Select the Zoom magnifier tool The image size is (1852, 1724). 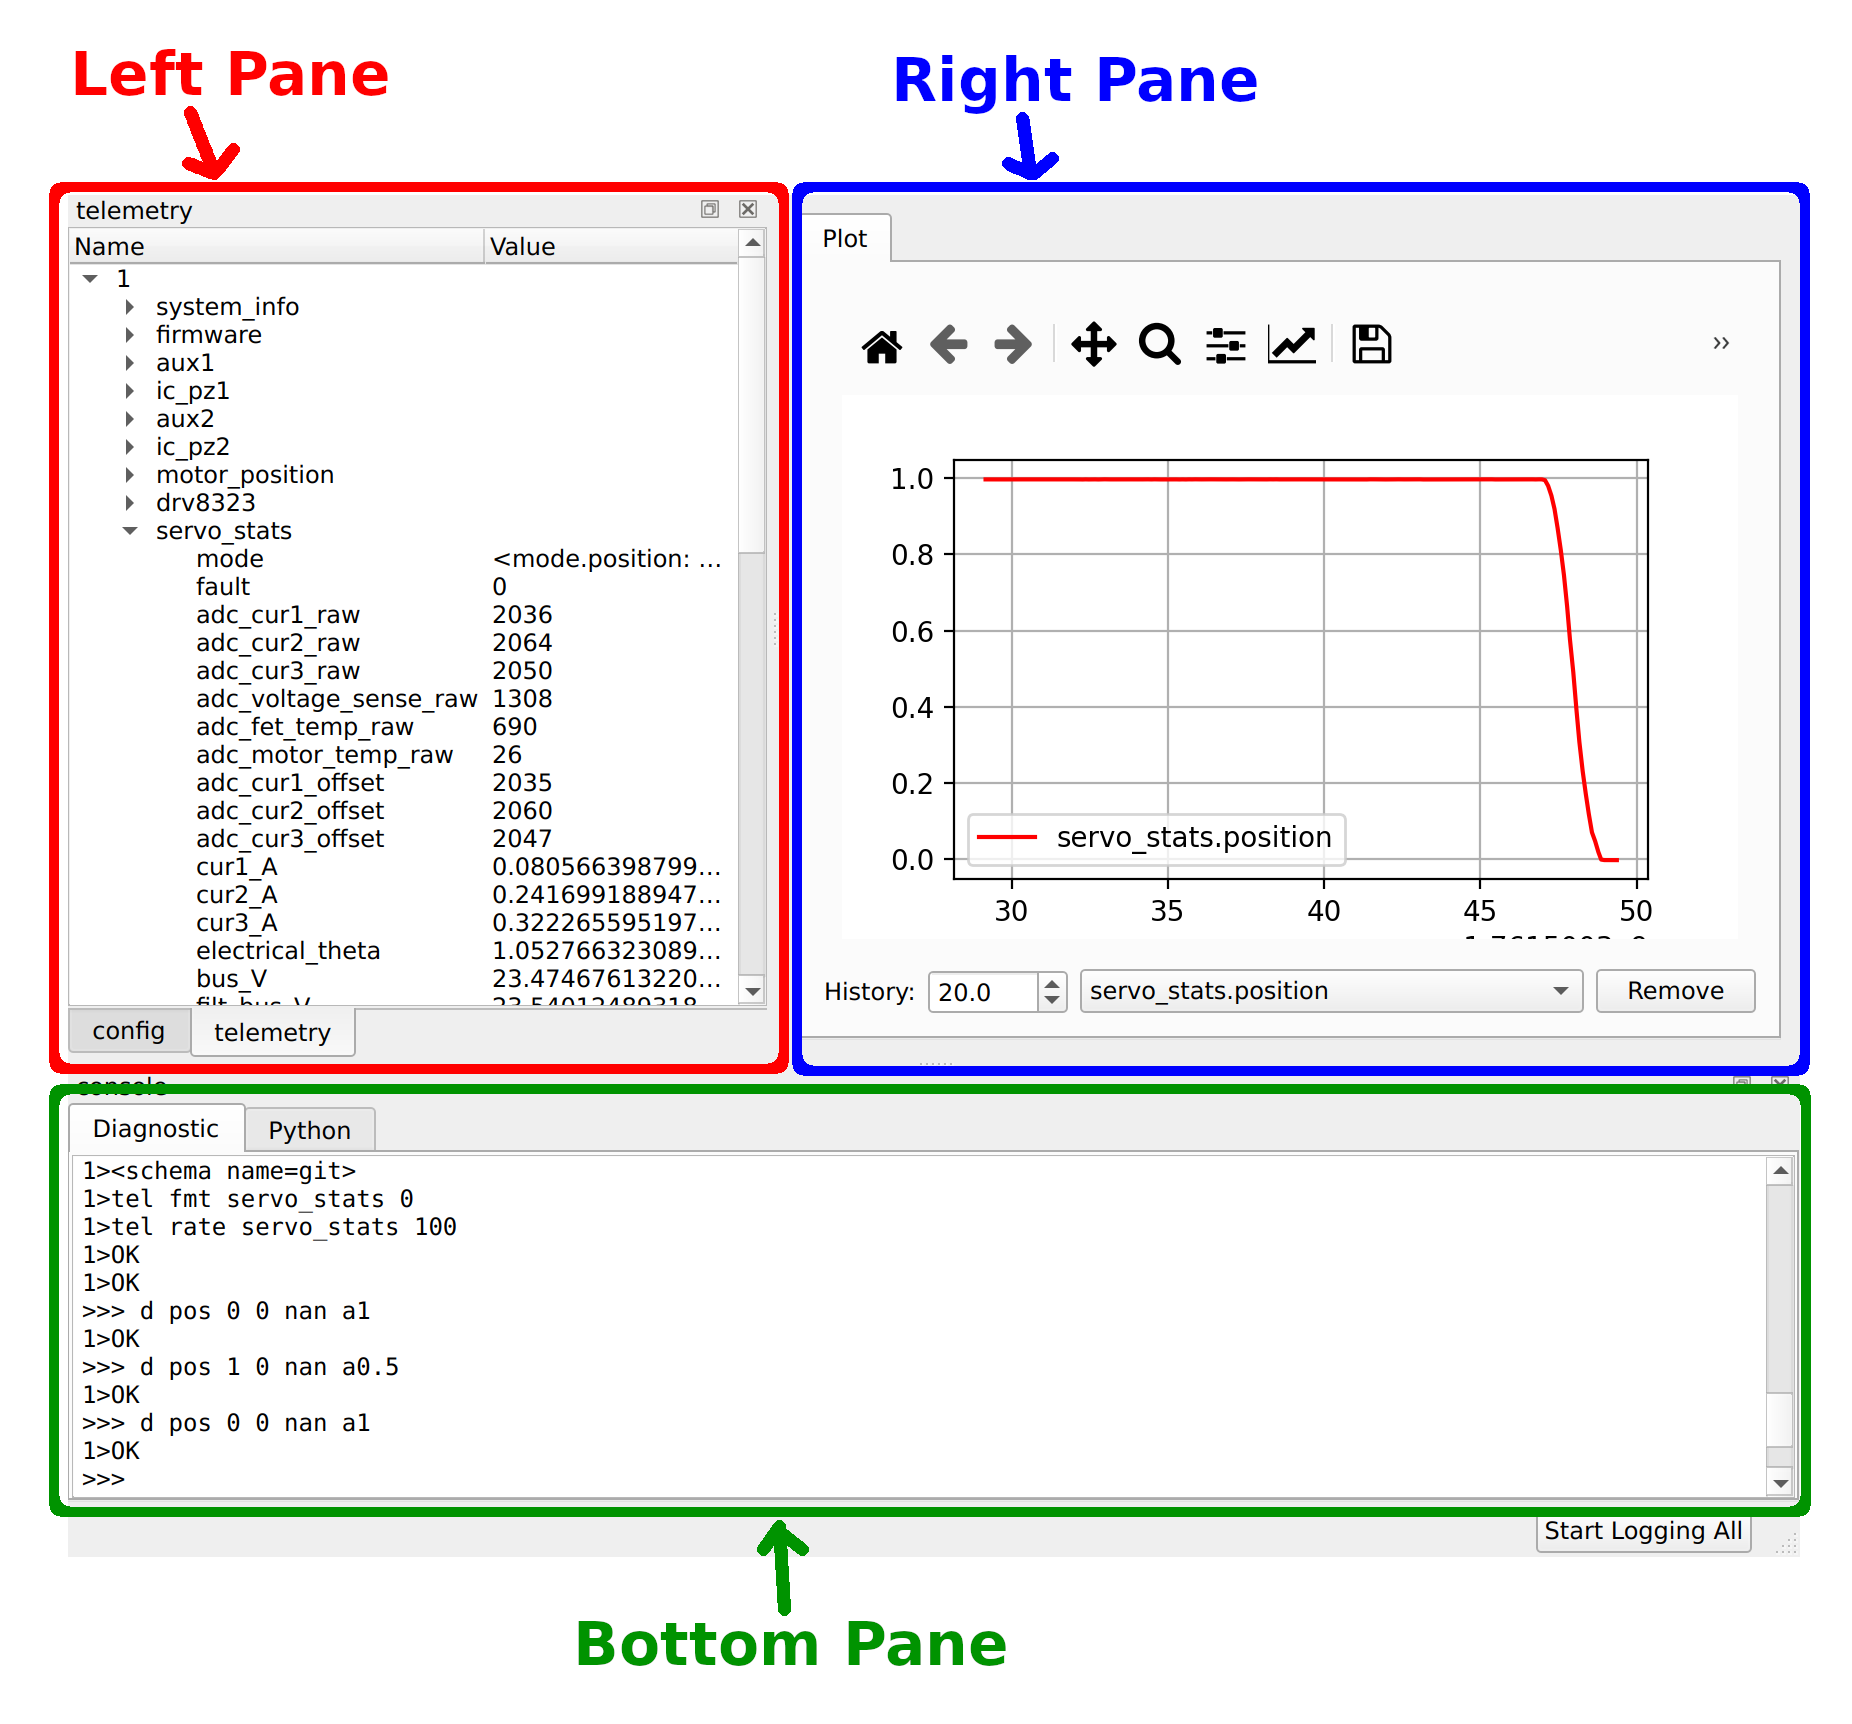tap(1159, 345)
